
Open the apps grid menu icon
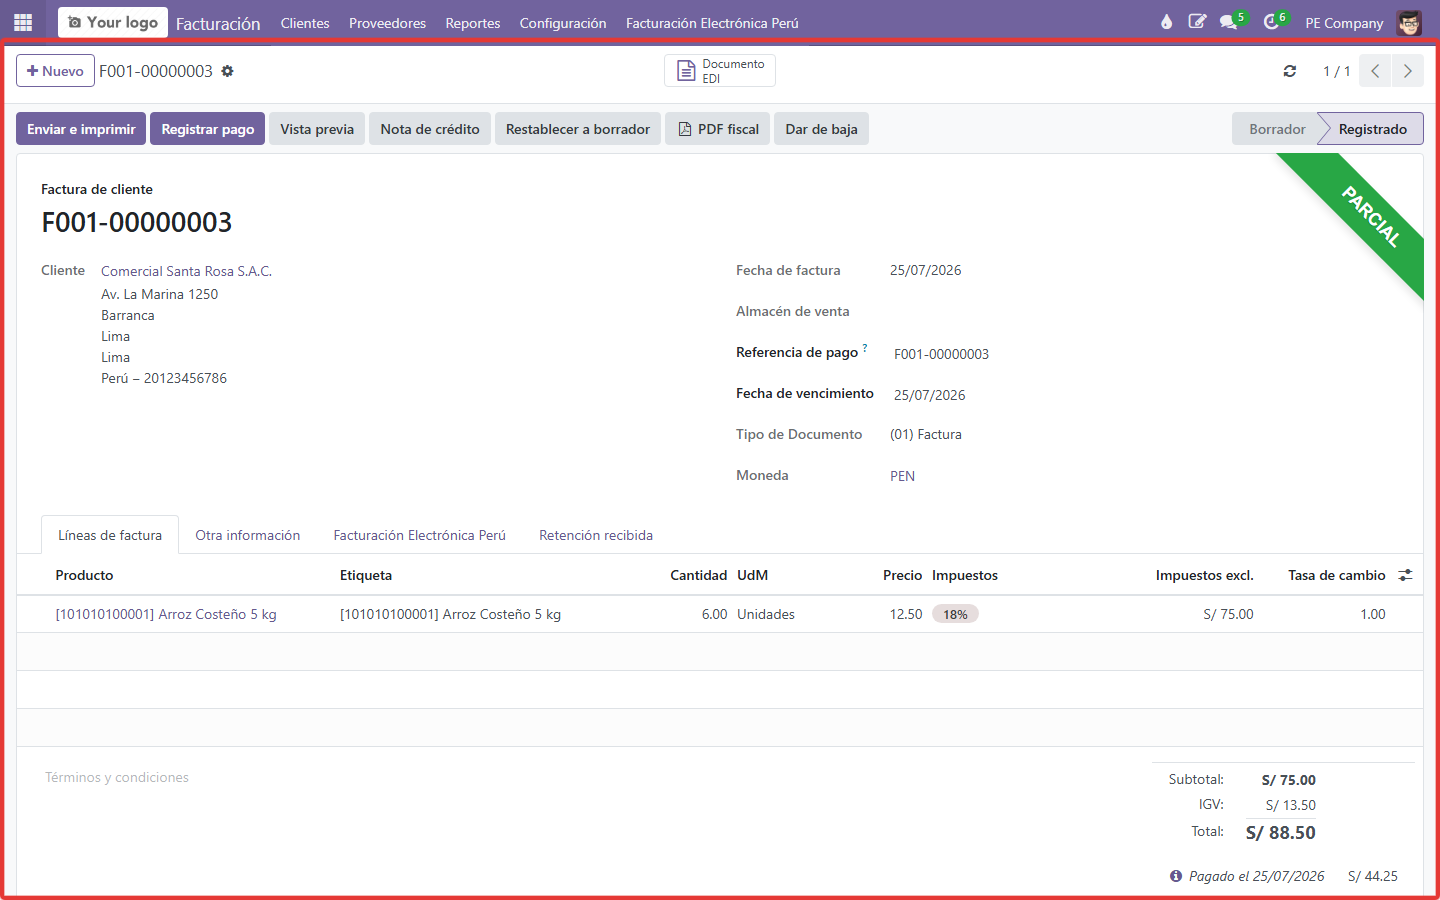23,22
